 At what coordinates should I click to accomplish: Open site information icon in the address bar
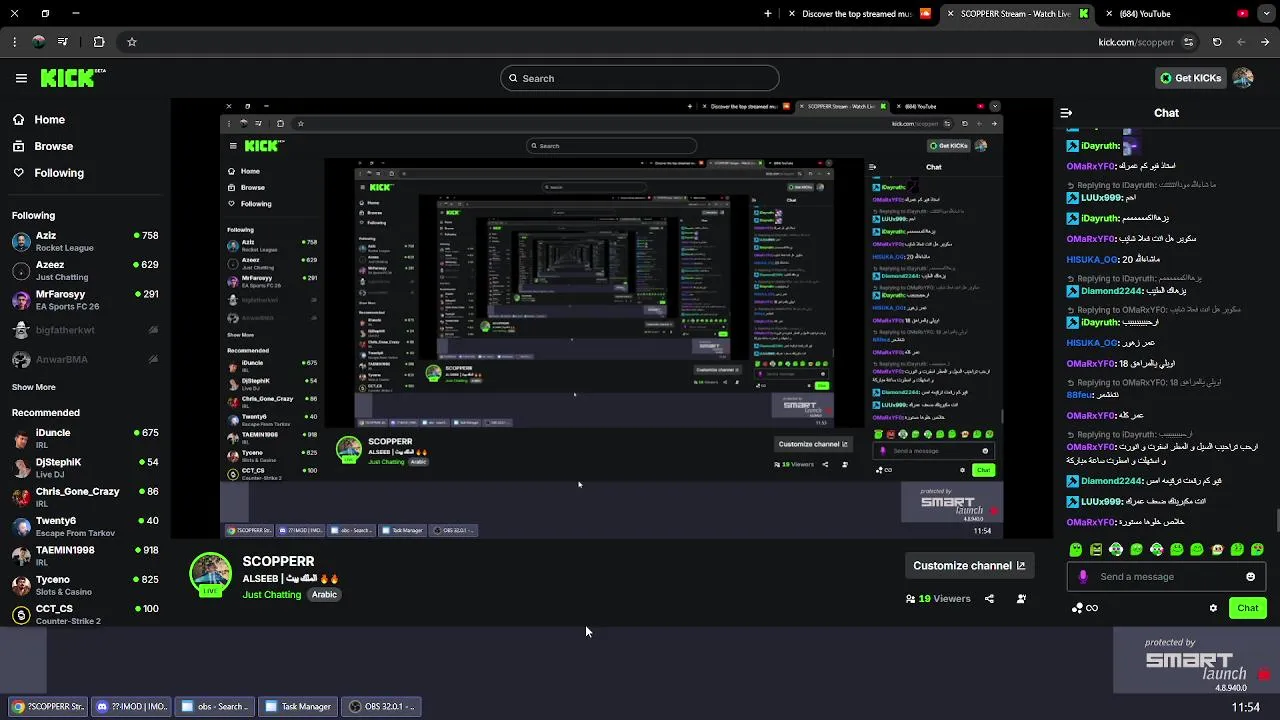click(1188, 42)
